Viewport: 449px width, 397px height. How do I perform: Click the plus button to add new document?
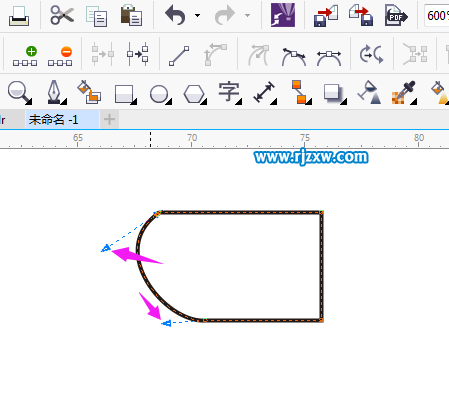click(109, 119)
